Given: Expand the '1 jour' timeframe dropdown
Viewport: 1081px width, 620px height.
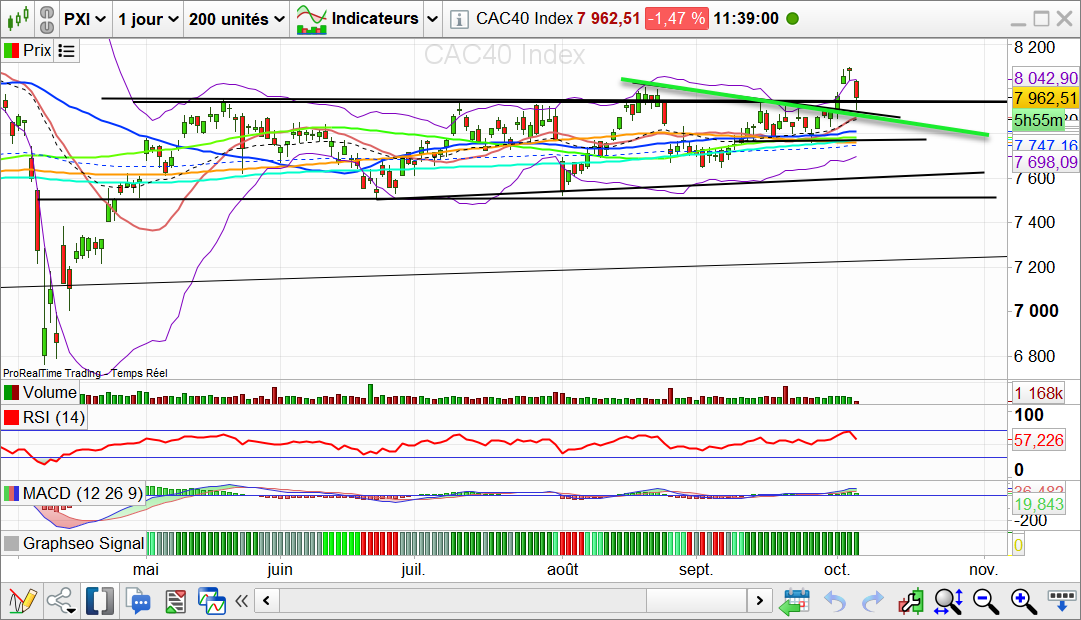Looking at the screenshot, I should [x=147, y=19].
